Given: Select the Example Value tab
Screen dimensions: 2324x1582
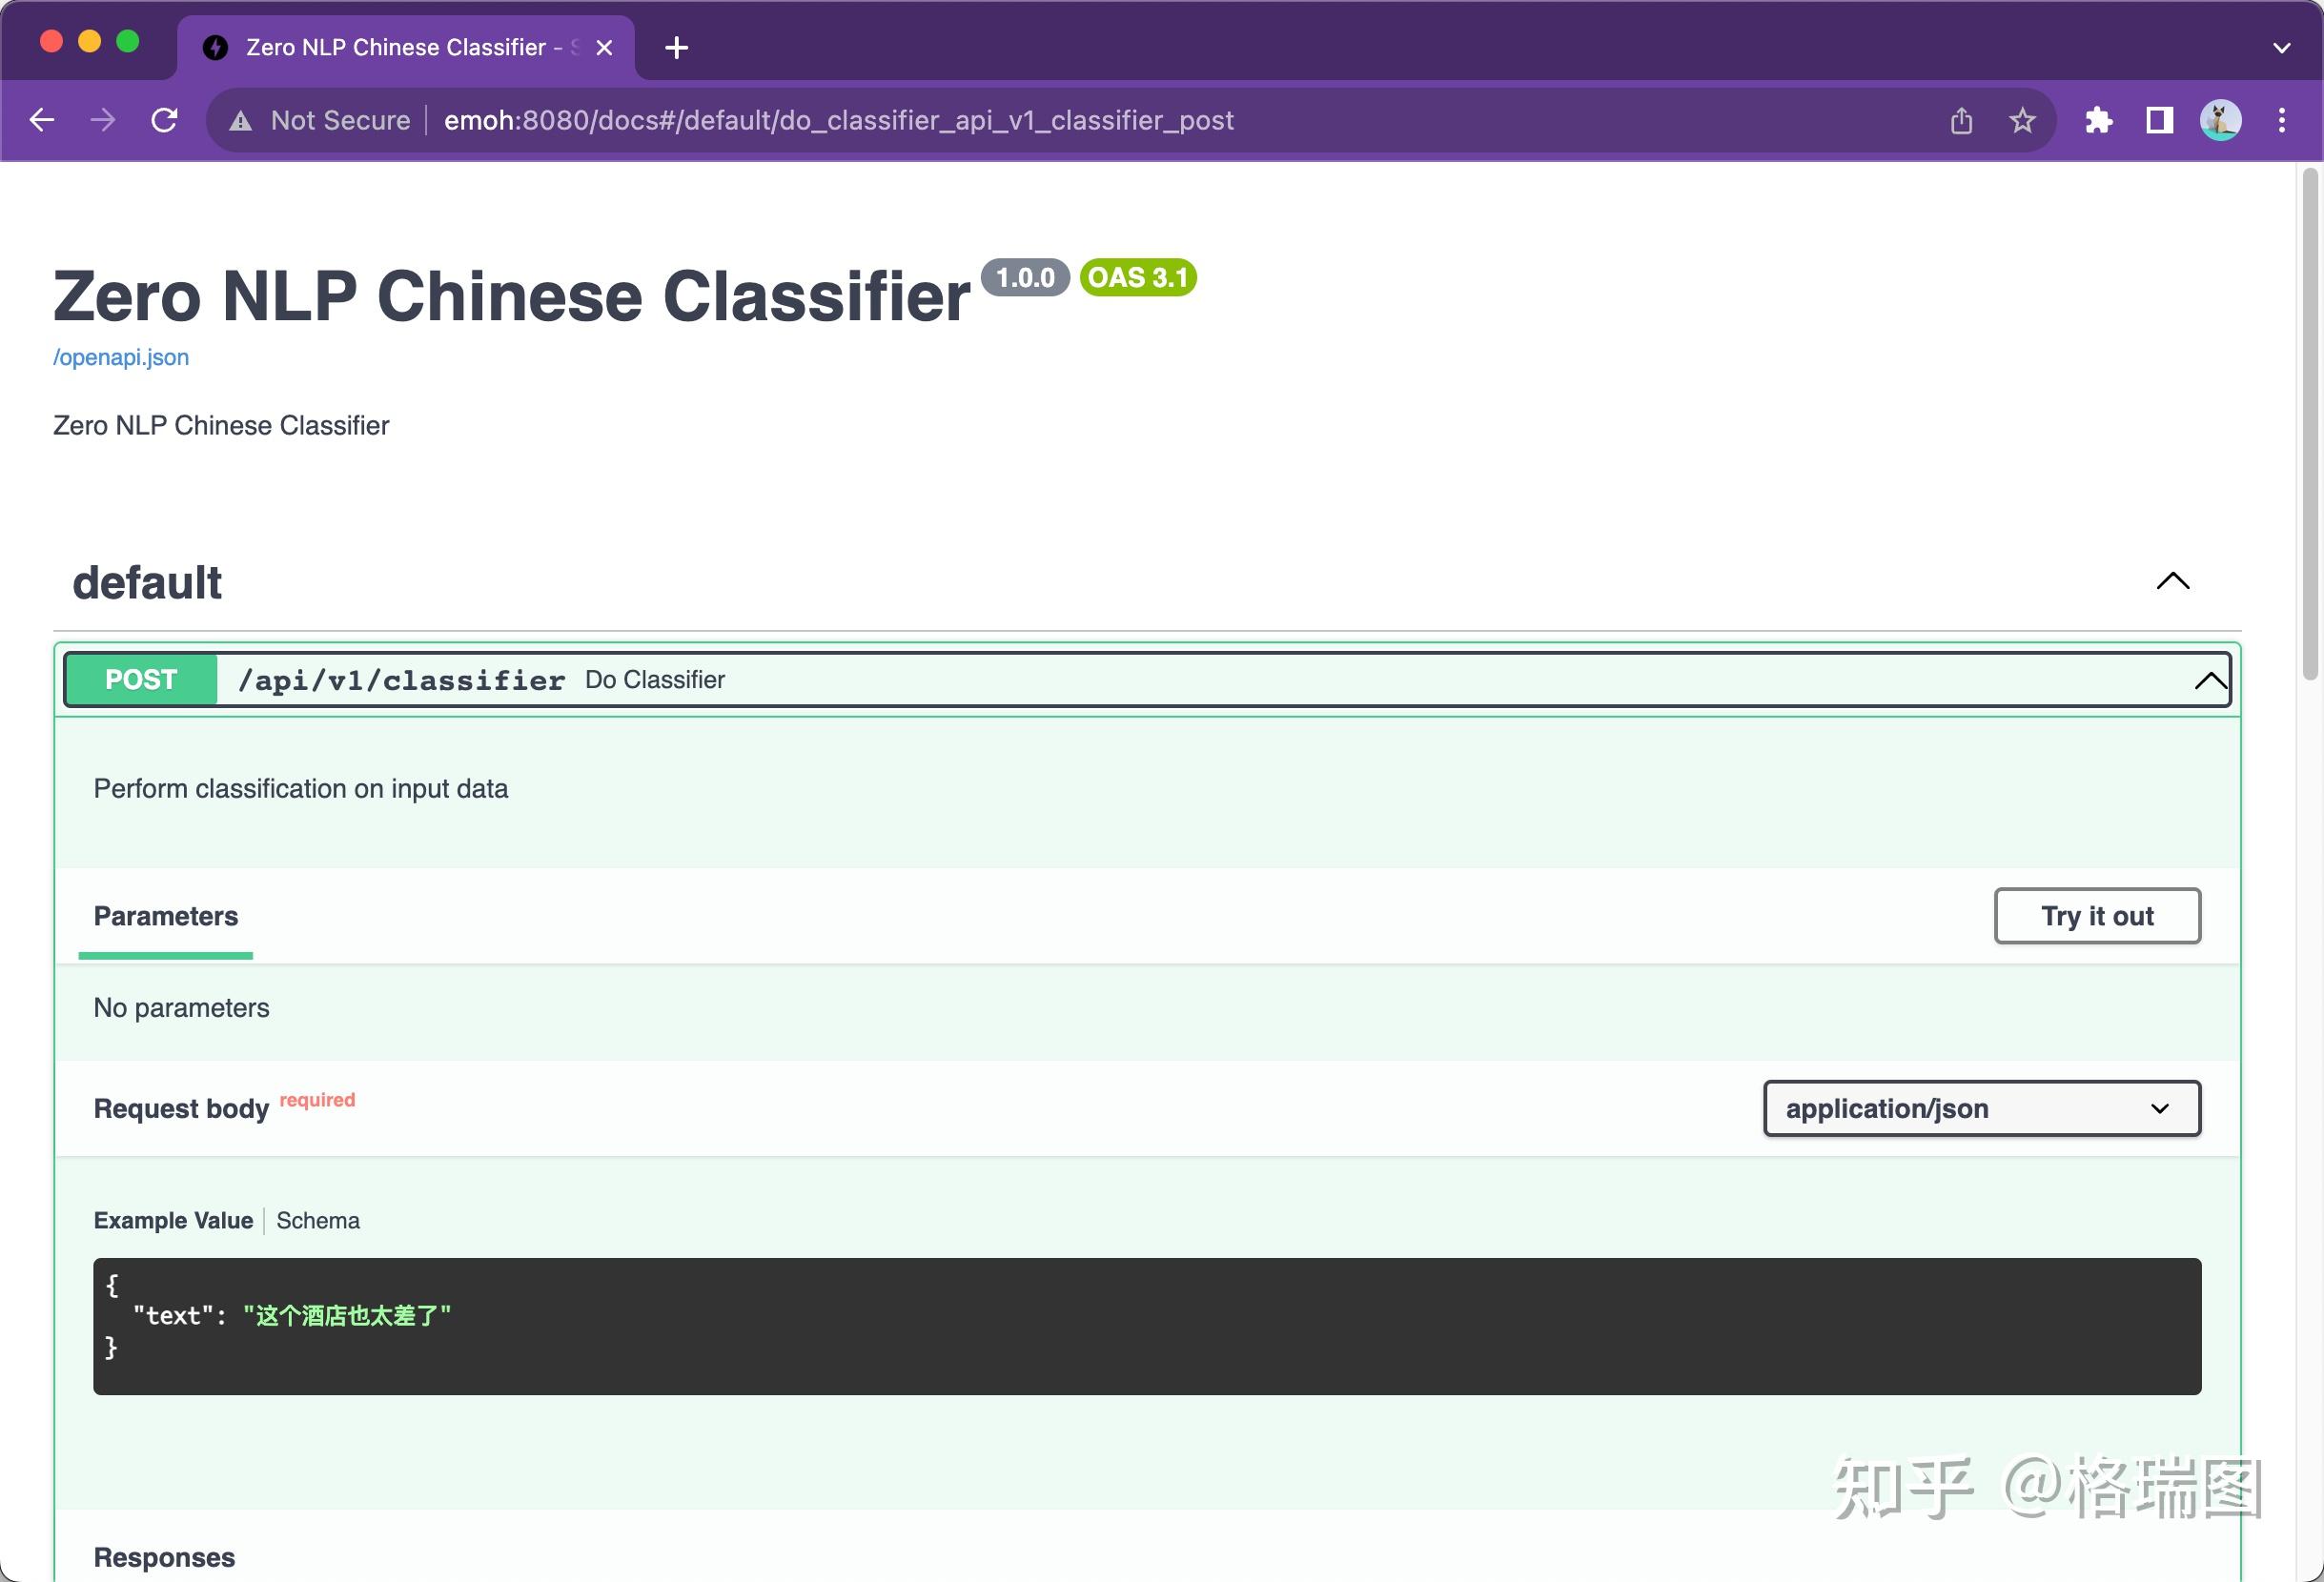Looking at the screenshot, I should (173, 1220).
